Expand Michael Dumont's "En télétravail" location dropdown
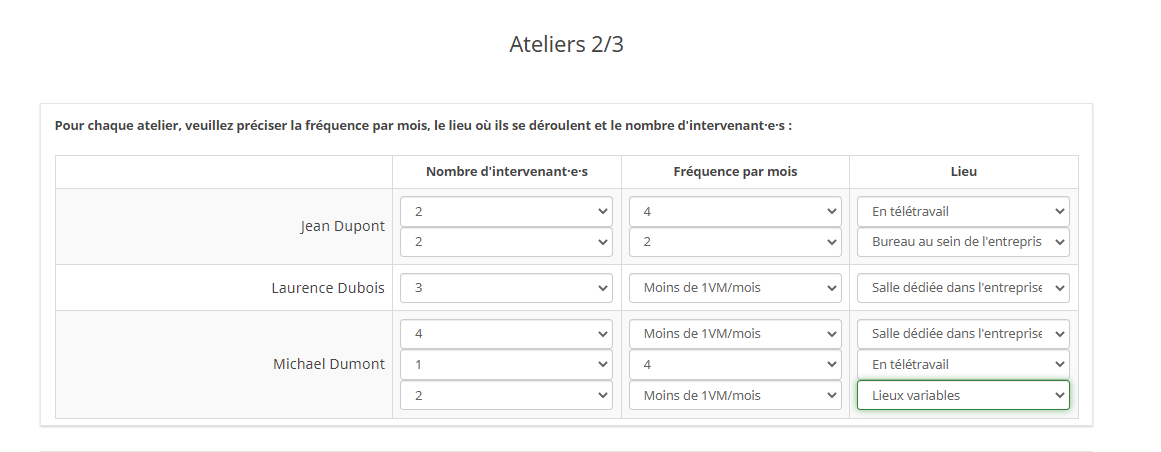This screenshot has height=452, width=1161. (x=963, y=364)
